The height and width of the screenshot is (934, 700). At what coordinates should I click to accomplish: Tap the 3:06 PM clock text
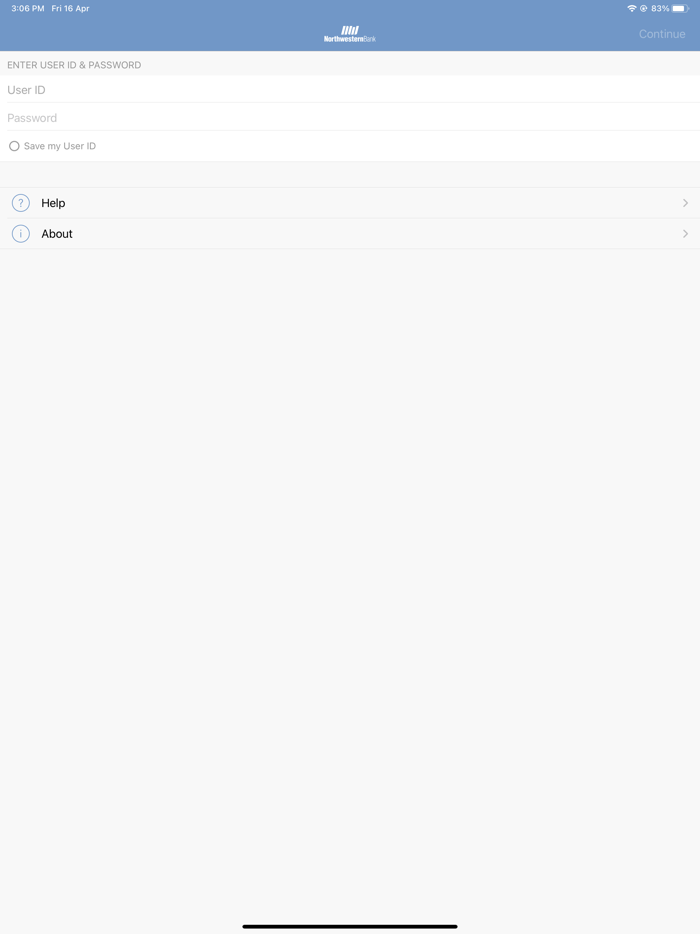pos(27,8)
